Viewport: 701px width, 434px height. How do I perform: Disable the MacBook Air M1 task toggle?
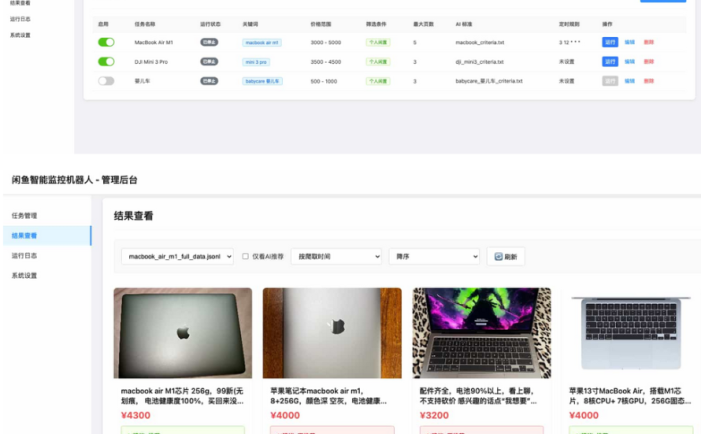point(106,42)
